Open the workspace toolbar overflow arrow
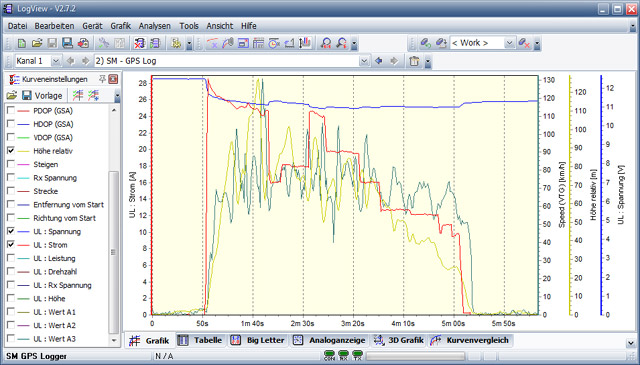The height and width of the screenshot is (365, 640). pyautogui.click(x=537, y=44)
